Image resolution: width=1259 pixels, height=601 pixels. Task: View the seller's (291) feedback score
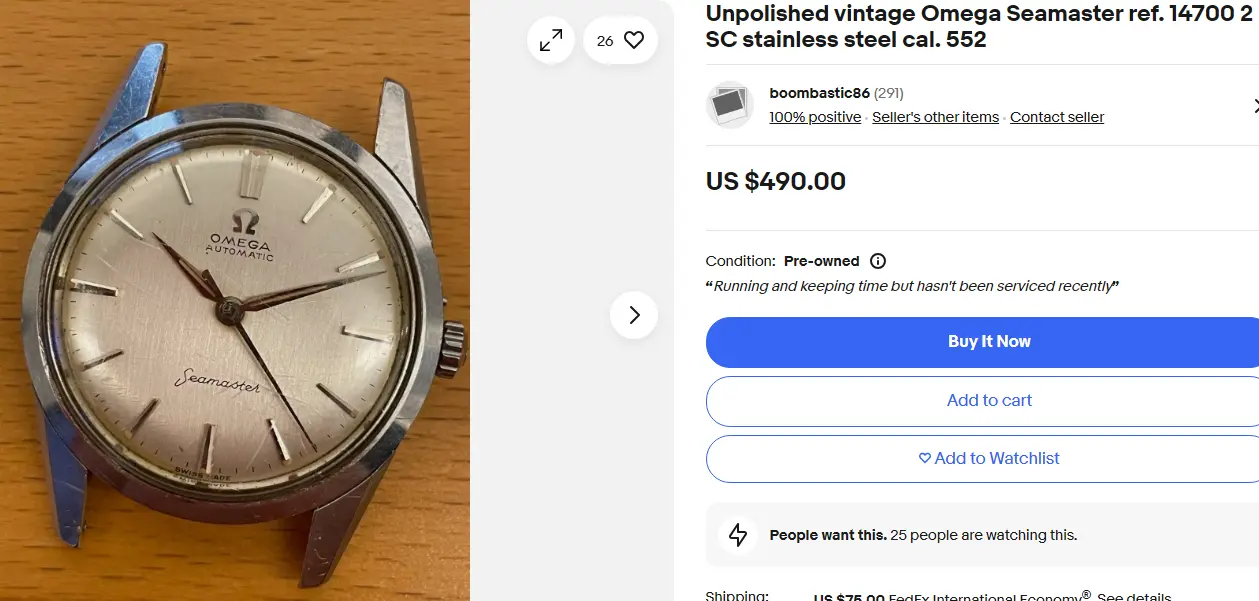point(888,93)
